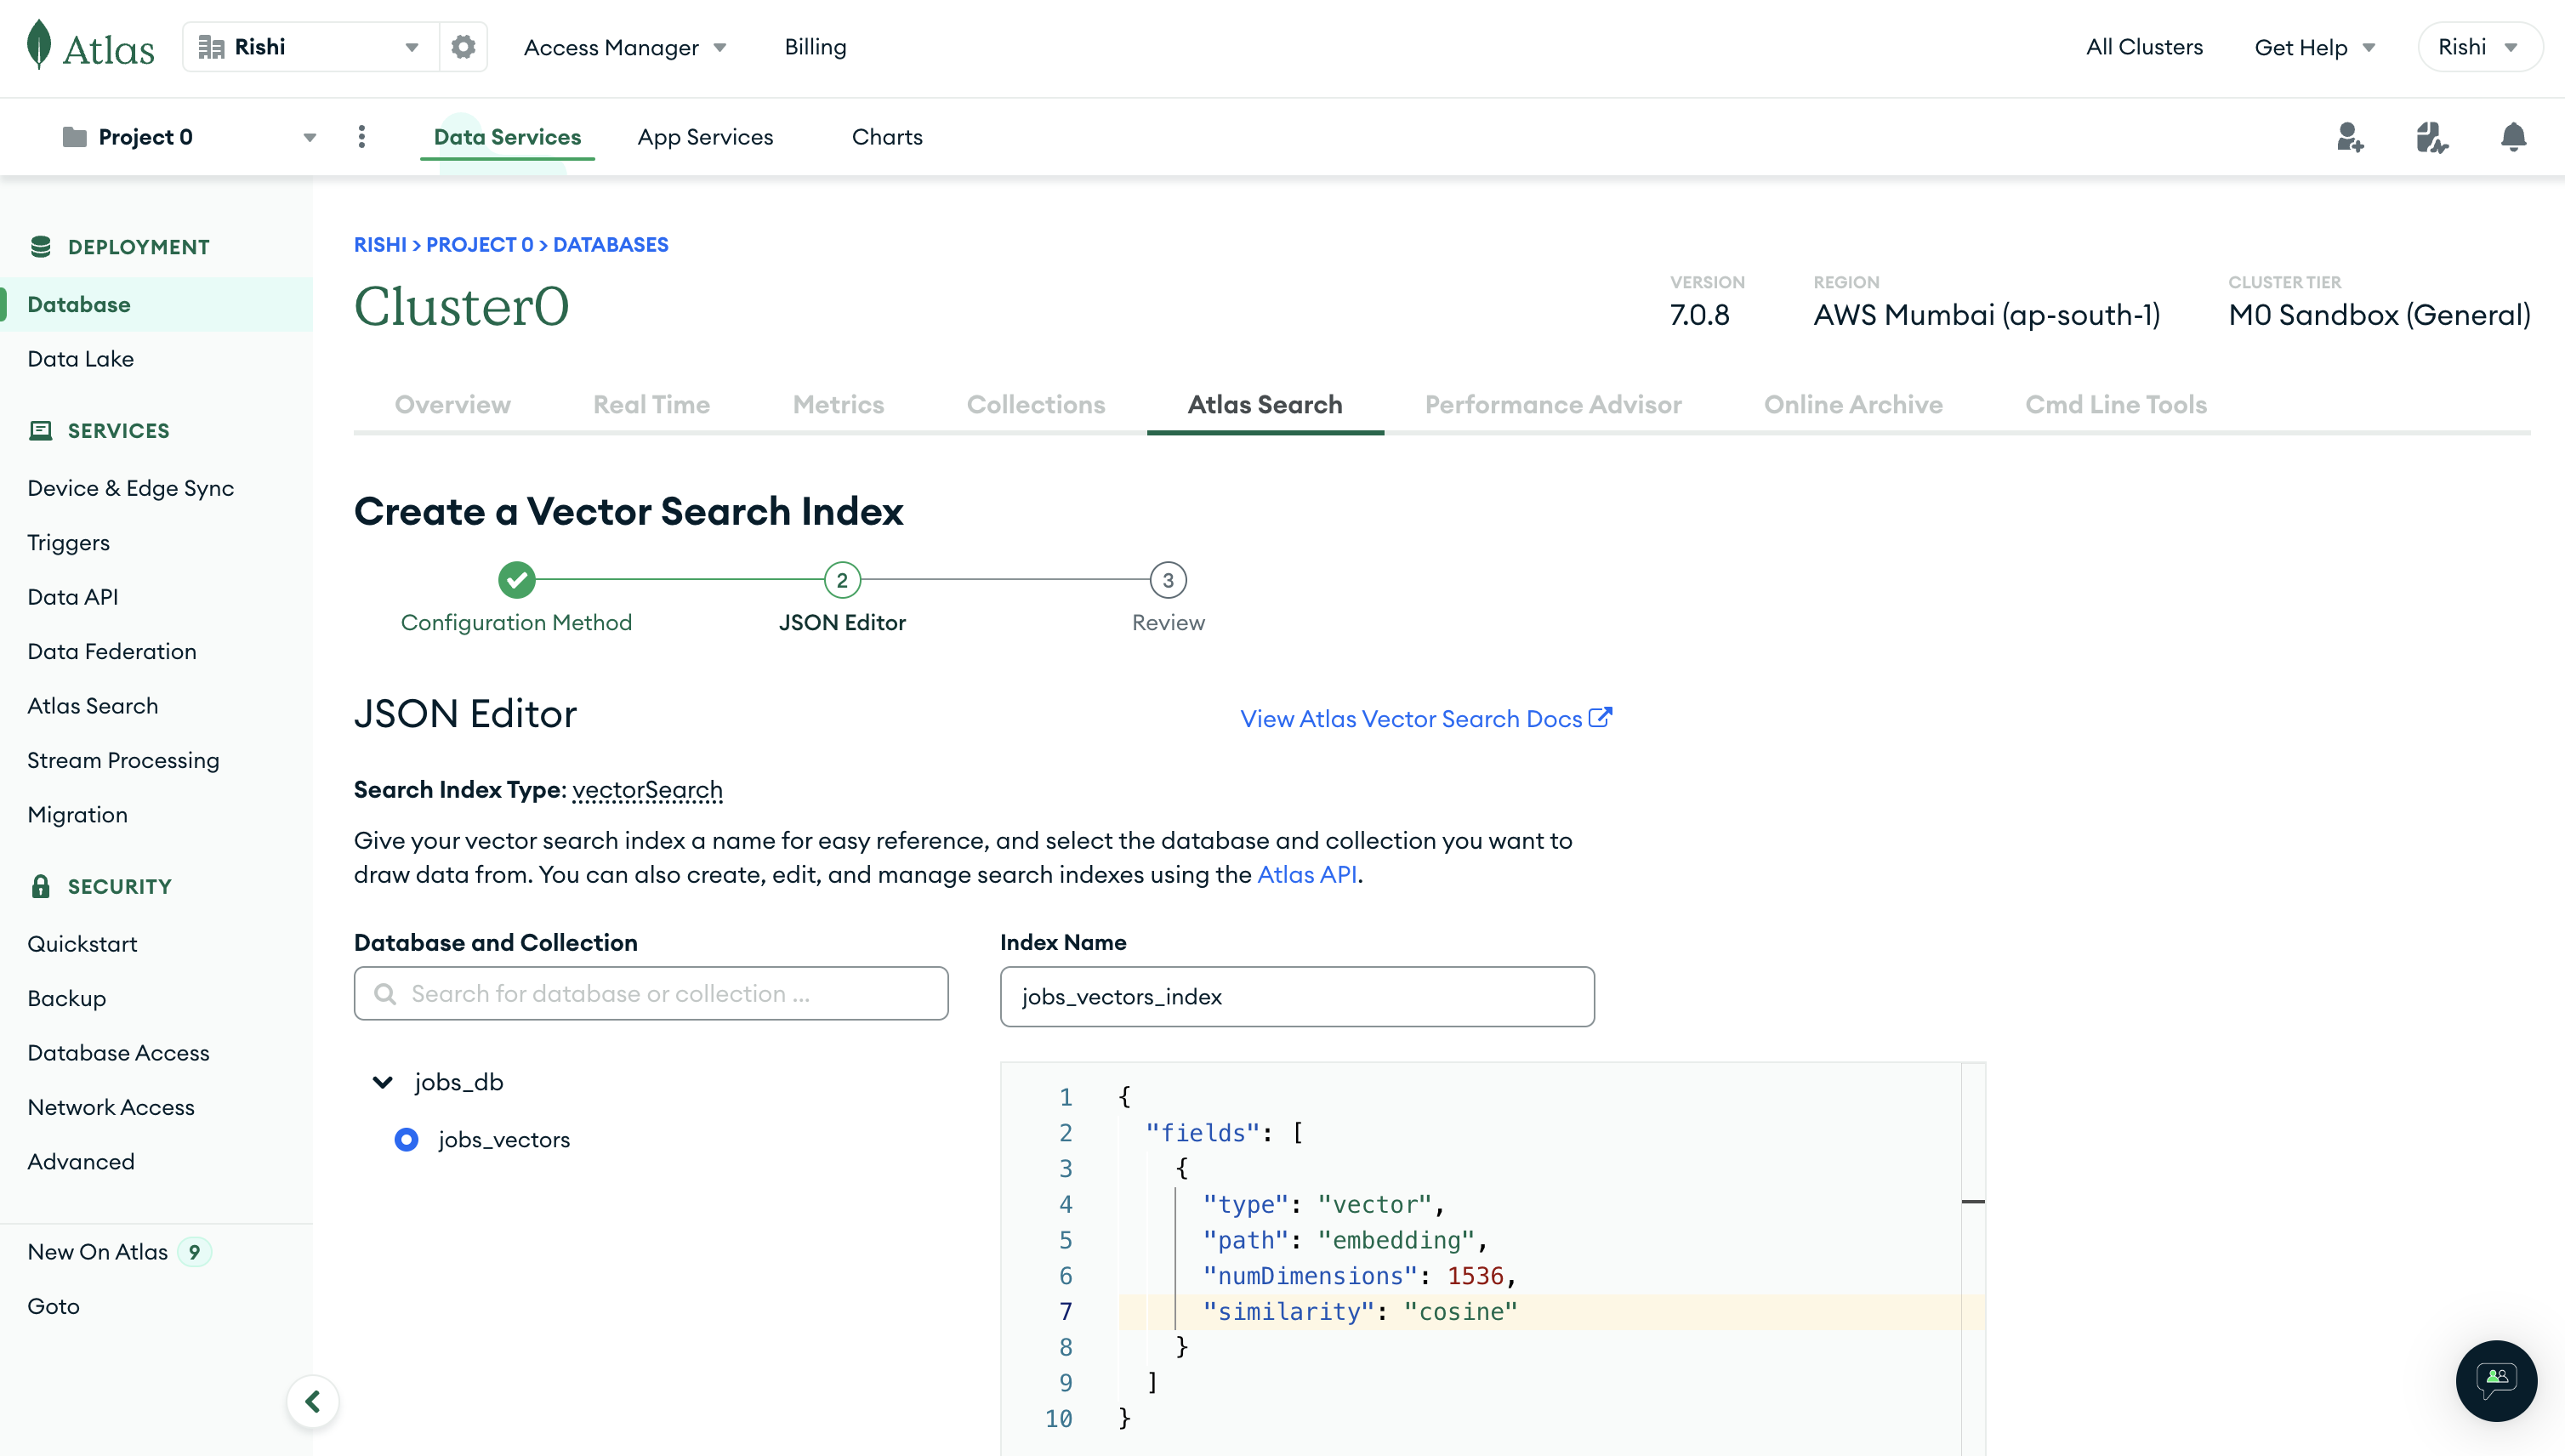Open Data API in the sidebar
This screenshot has width=2565, height=1456.
click(73, 597)
